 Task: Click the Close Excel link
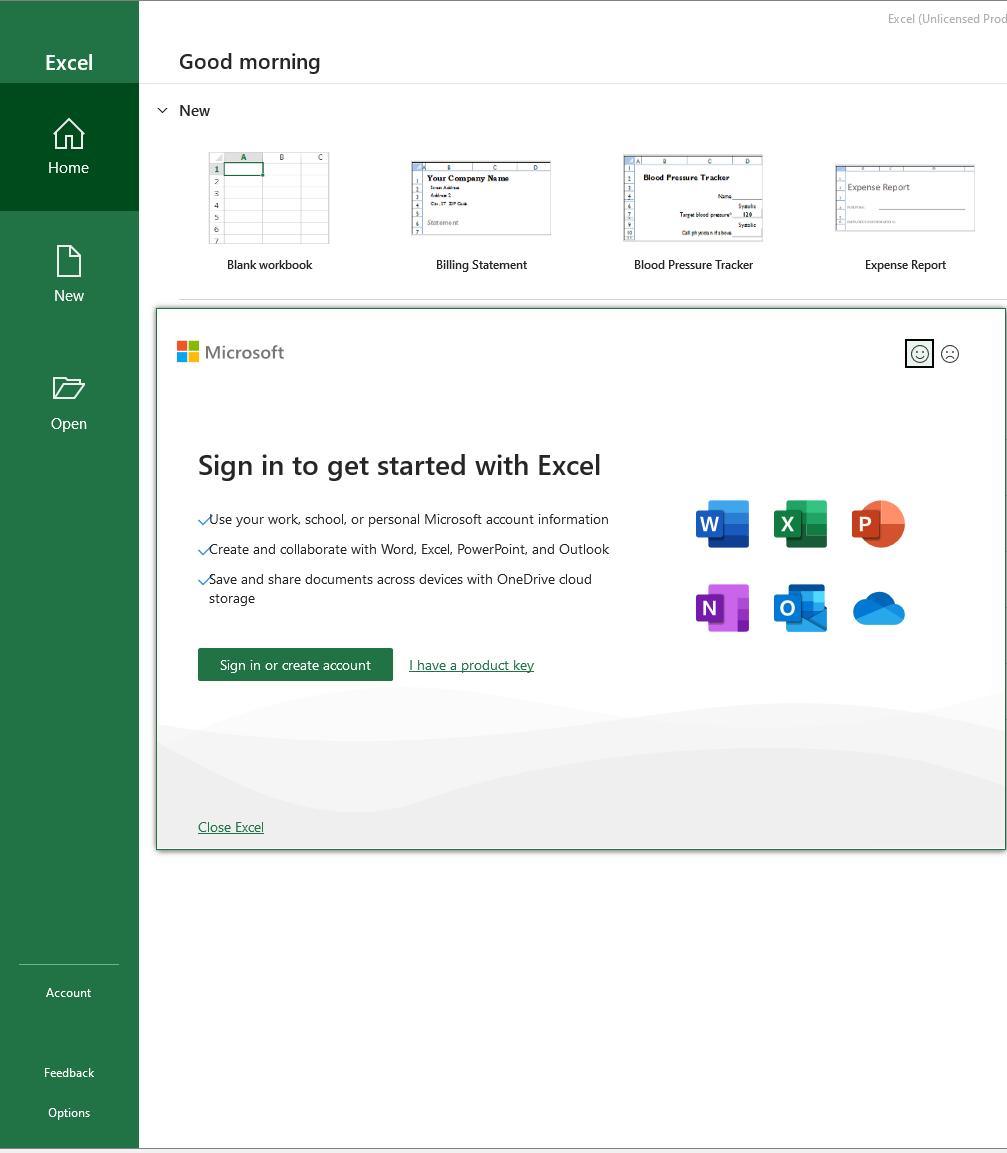pos(230,827)
